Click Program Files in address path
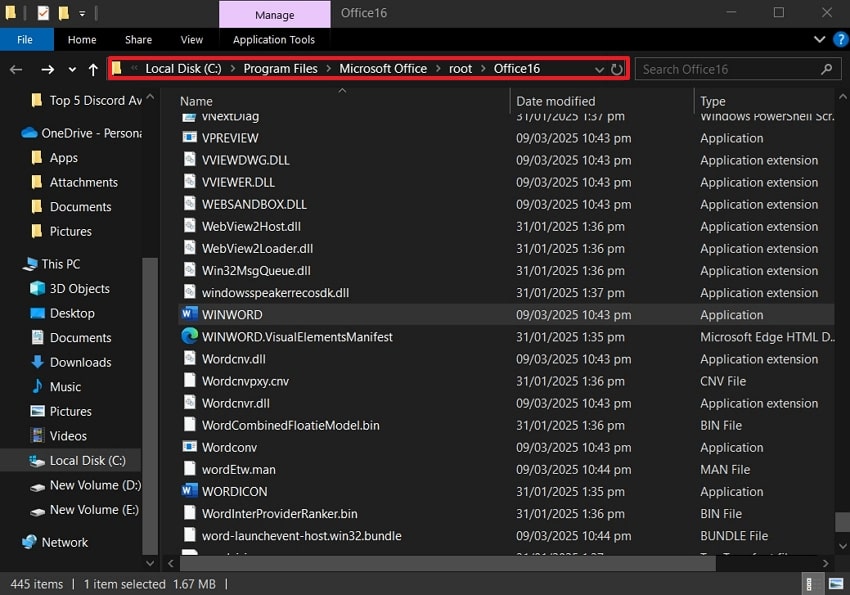This screenshot has width=850, height=595. (280, 69)
